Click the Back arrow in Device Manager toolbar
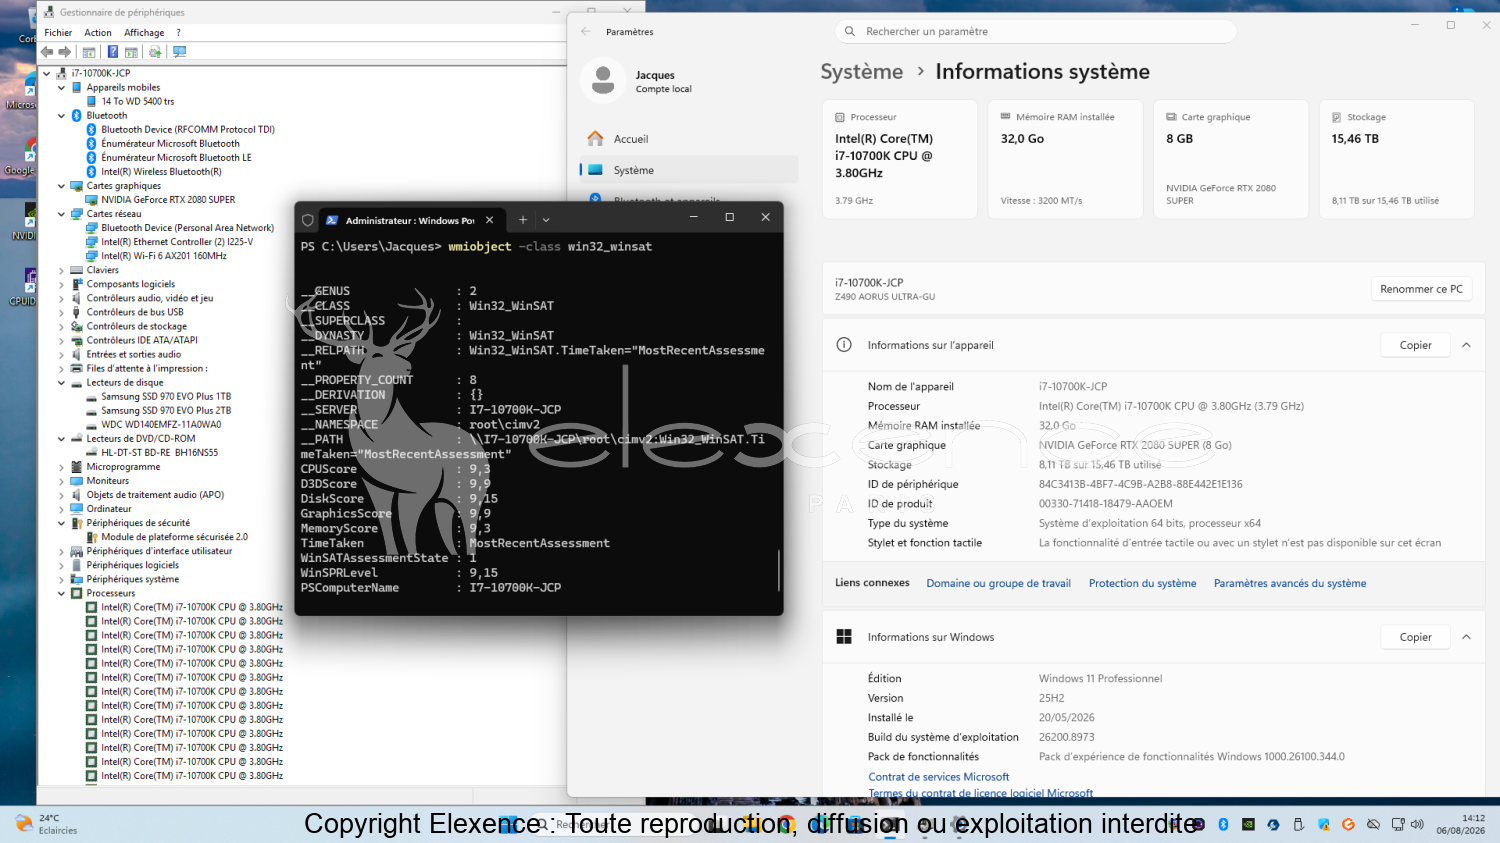The image size is (1500, 843). tap(47, 52)
